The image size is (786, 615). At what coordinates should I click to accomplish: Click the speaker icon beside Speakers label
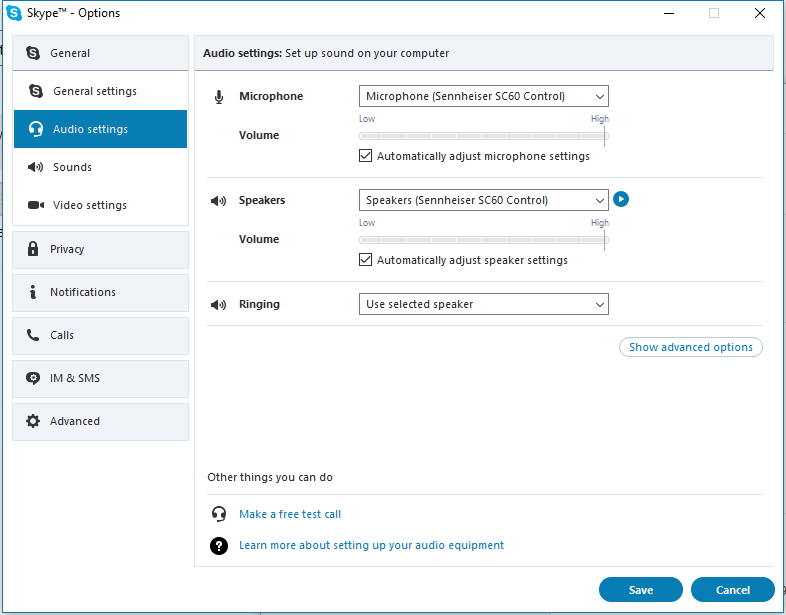(x=219, y=201)
